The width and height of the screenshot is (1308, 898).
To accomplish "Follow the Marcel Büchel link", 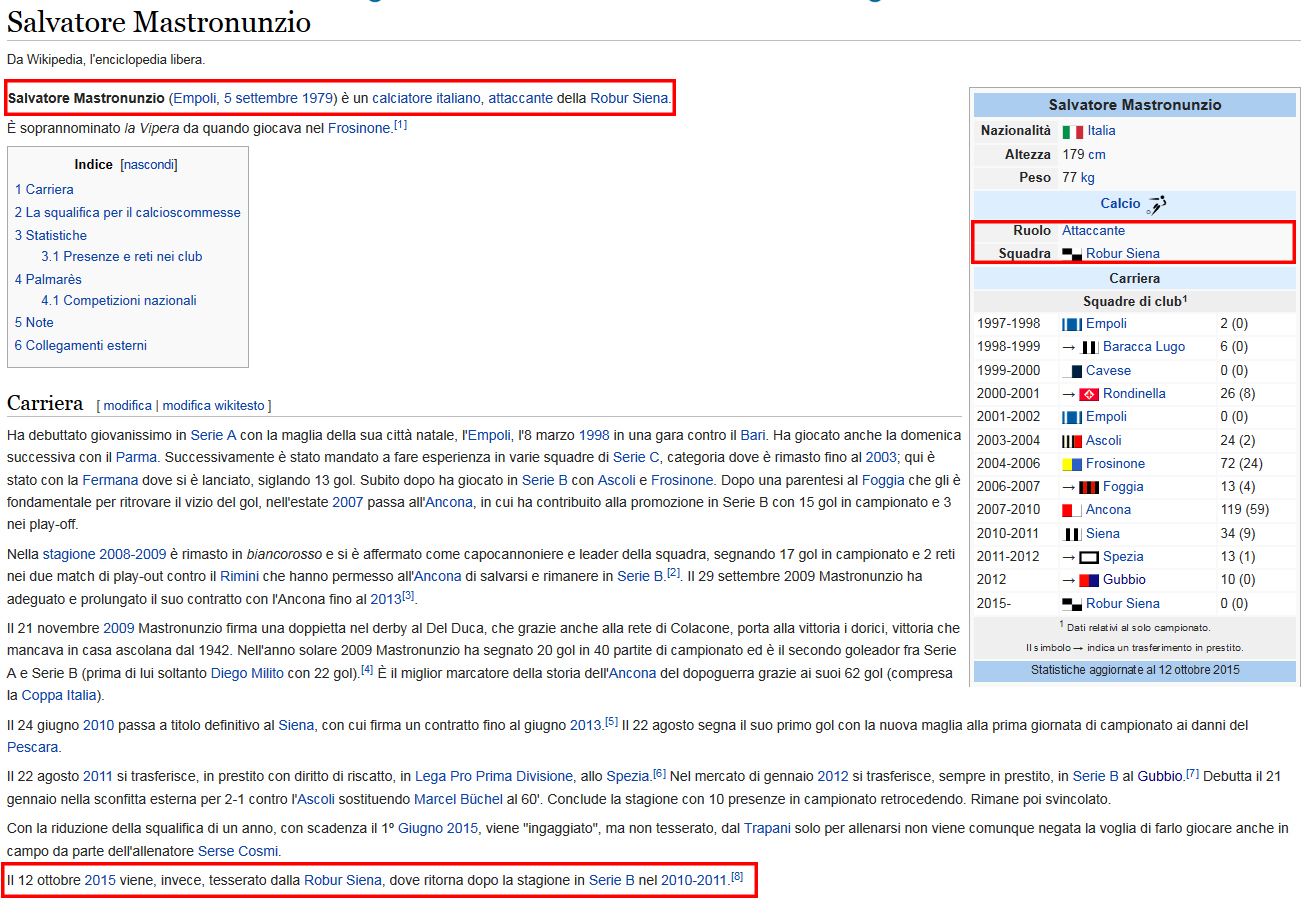I will tap(459, 799).
